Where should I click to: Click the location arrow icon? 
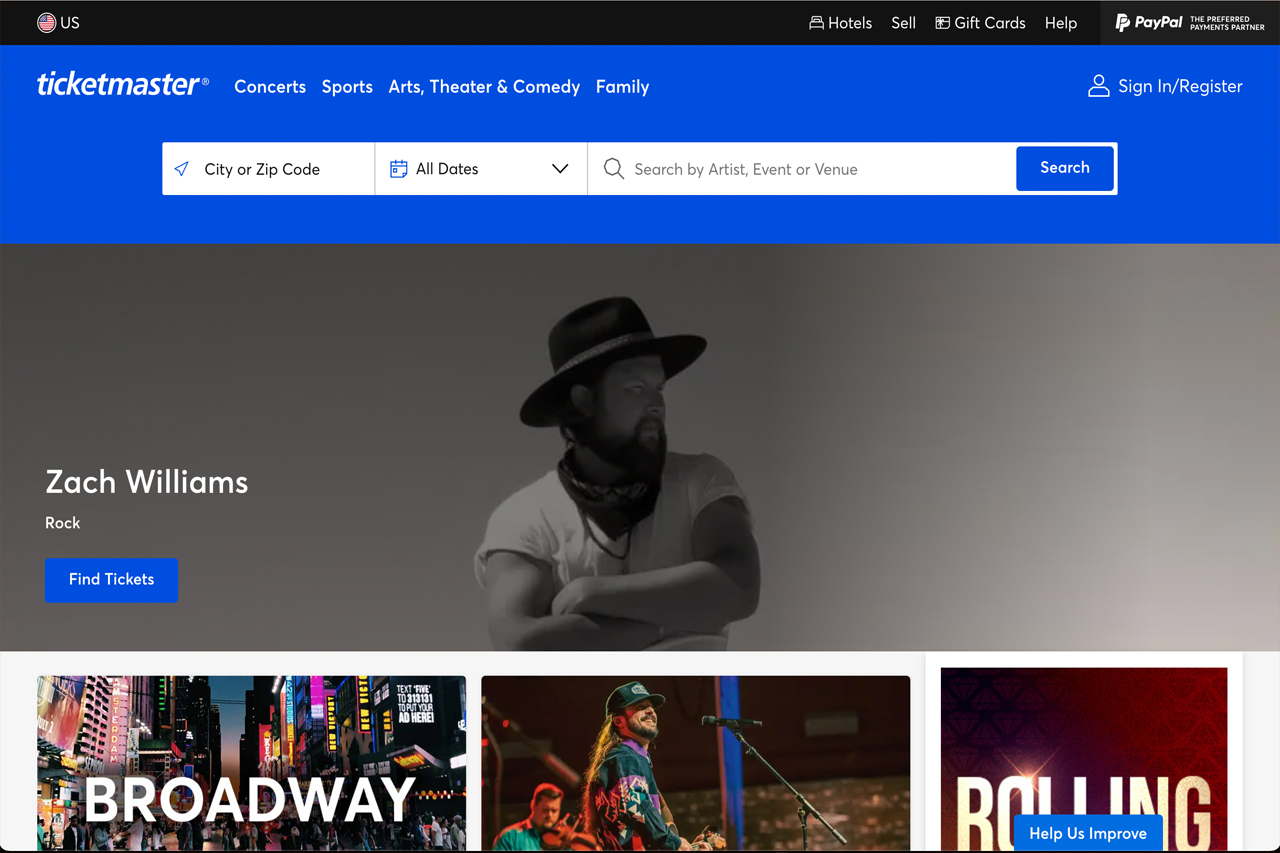tap(182, 169)
